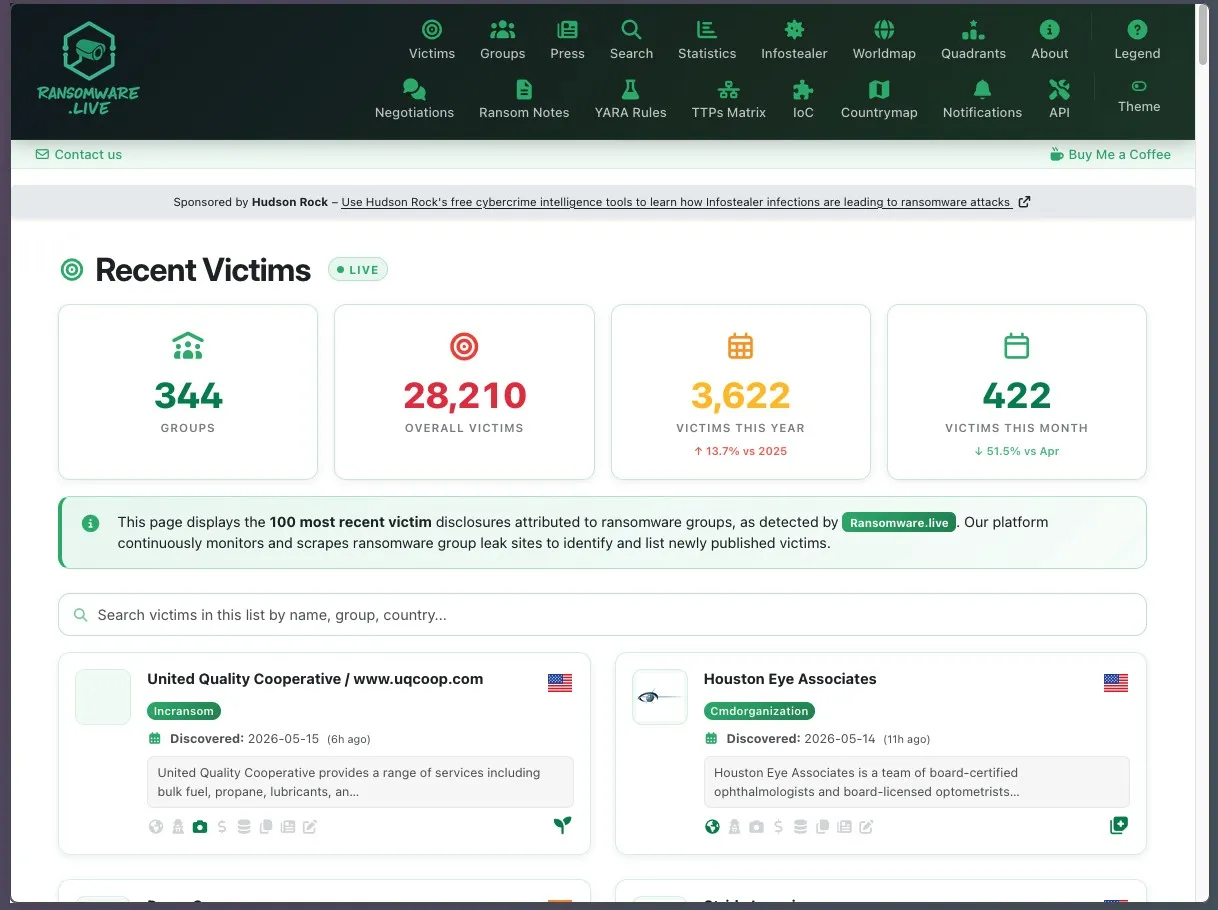The width and height of the screenshot is (1218, 910).
Task: Click the green plus-document icon on Houston Eye card
Action: [x=1119, y=825]
